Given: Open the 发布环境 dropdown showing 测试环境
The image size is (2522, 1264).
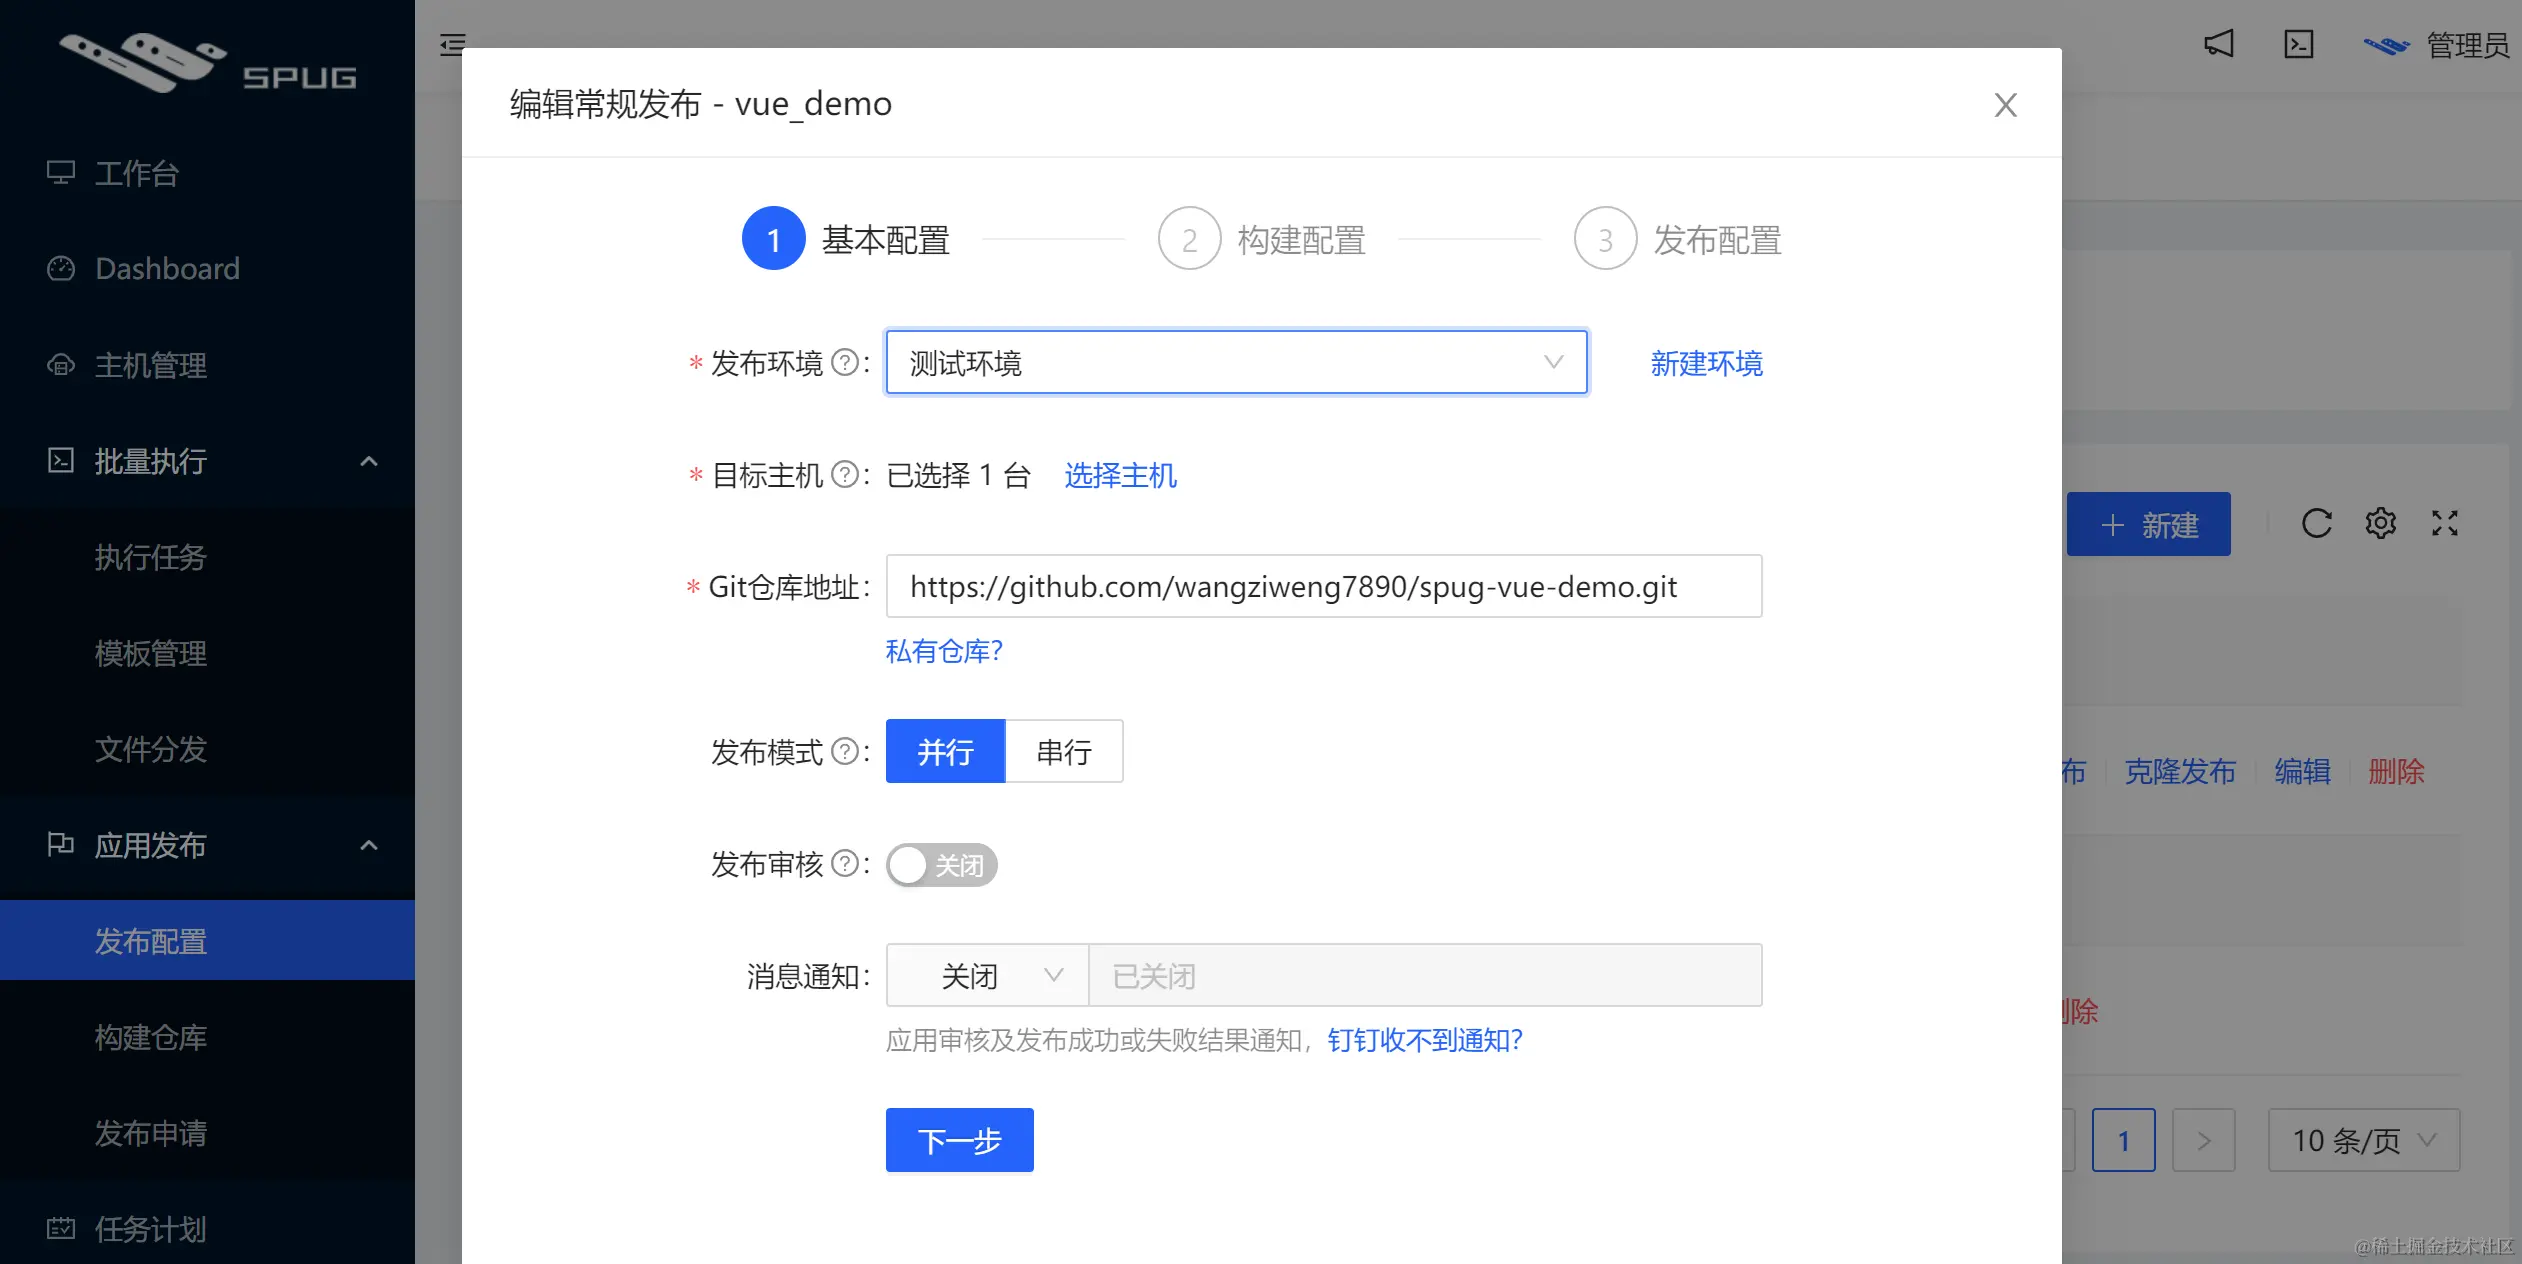Looking at the screenshot, I should point(1236,362).
